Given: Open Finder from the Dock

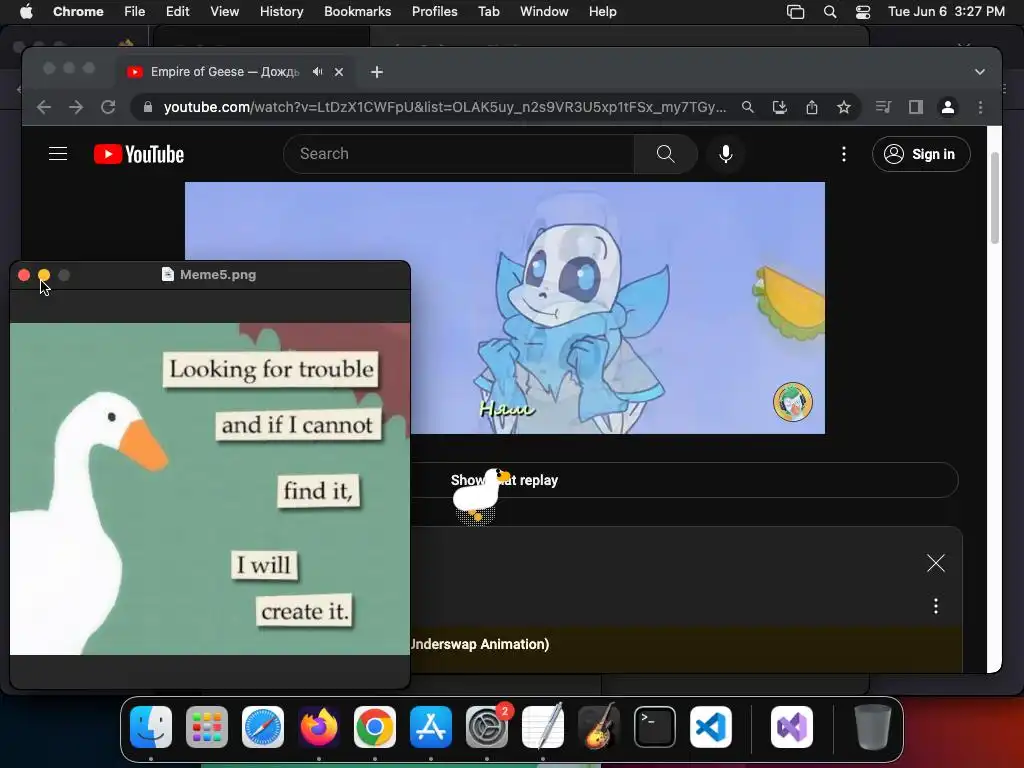Looking at the screenshot, I should [151, 727].
